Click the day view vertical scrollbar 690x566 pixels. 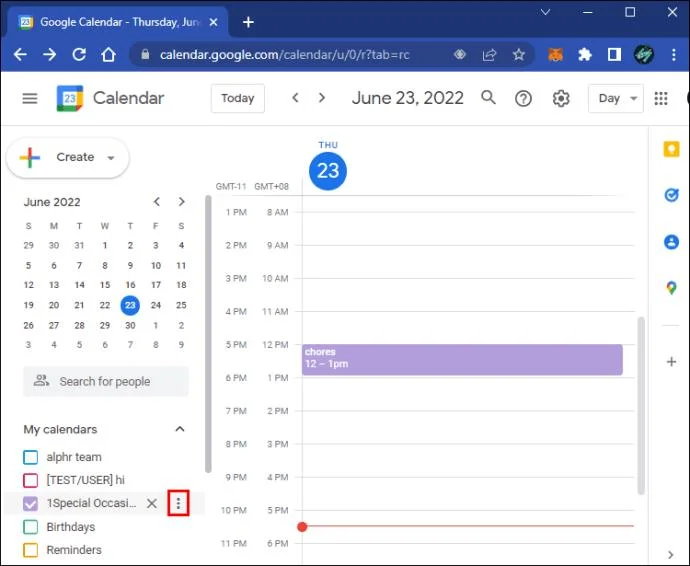tap(641, 406)
